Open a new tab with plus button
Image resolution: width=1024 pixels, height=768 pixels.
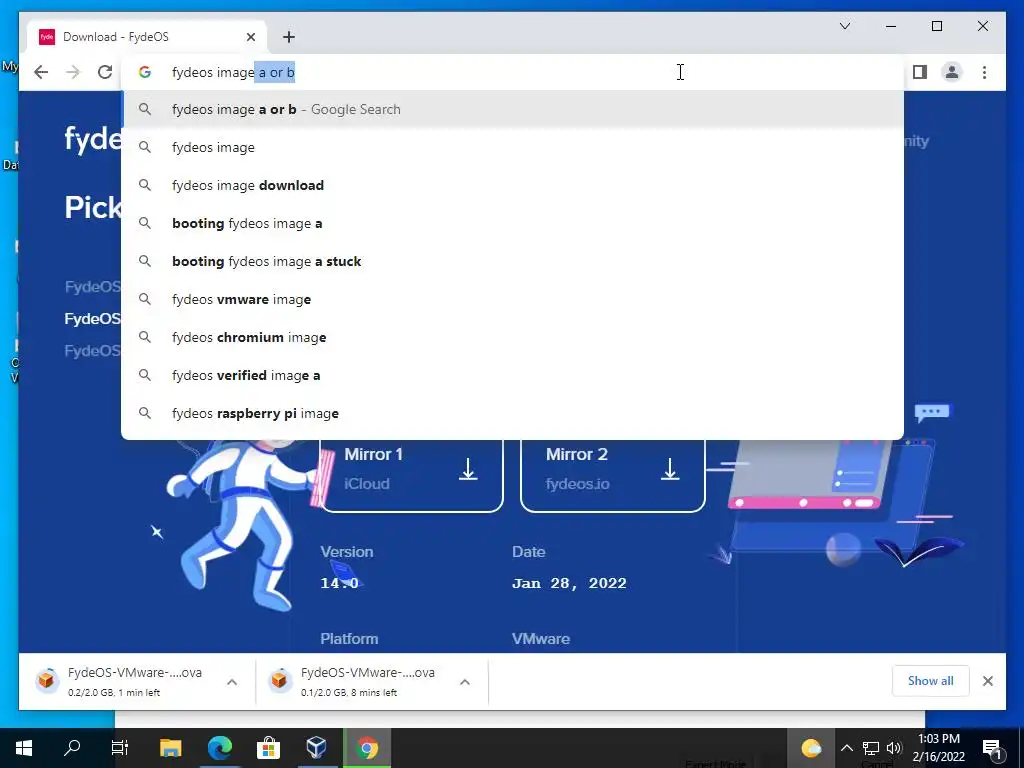pyautogui.click(x=289, y=37)
